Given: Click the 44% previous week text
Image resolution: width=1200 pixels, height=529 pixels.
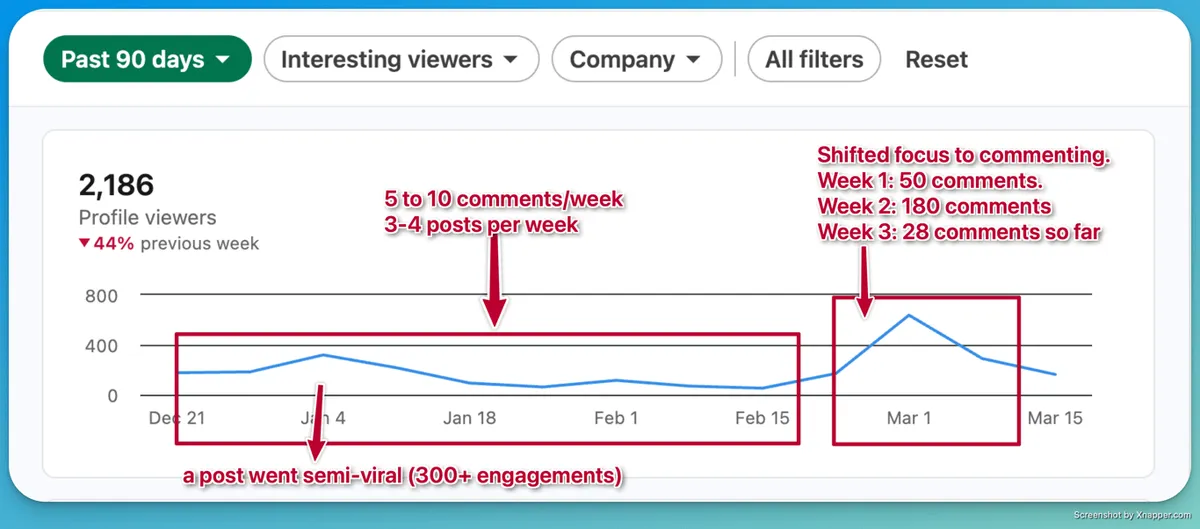Looking at the screenshot, I should click(176, 244).
